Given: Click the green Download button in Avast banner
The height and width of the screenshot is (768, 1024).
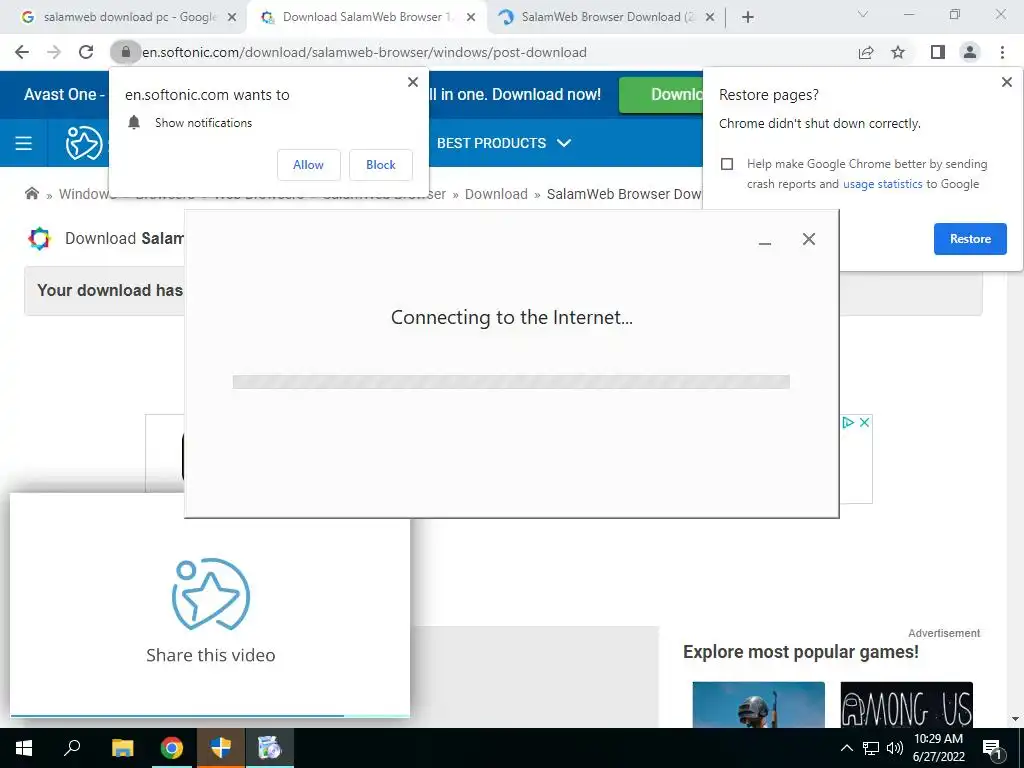Looking at the screenshot, I should (661, 95).
